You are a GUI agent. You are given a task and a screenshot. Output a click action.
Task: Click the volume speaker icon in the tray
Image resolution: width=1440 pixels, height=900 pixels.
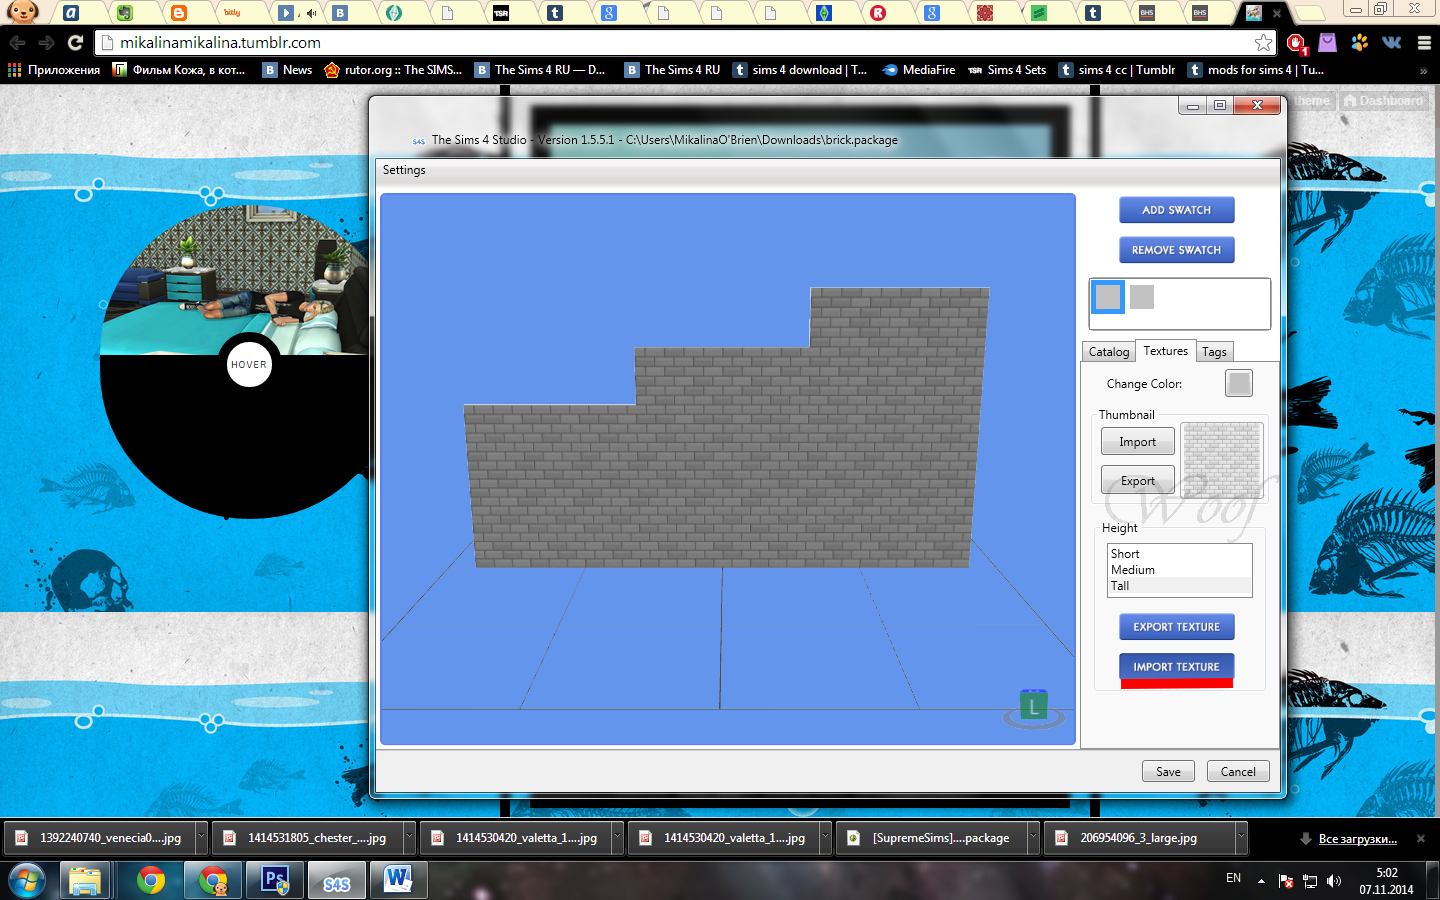point(1333,881)
